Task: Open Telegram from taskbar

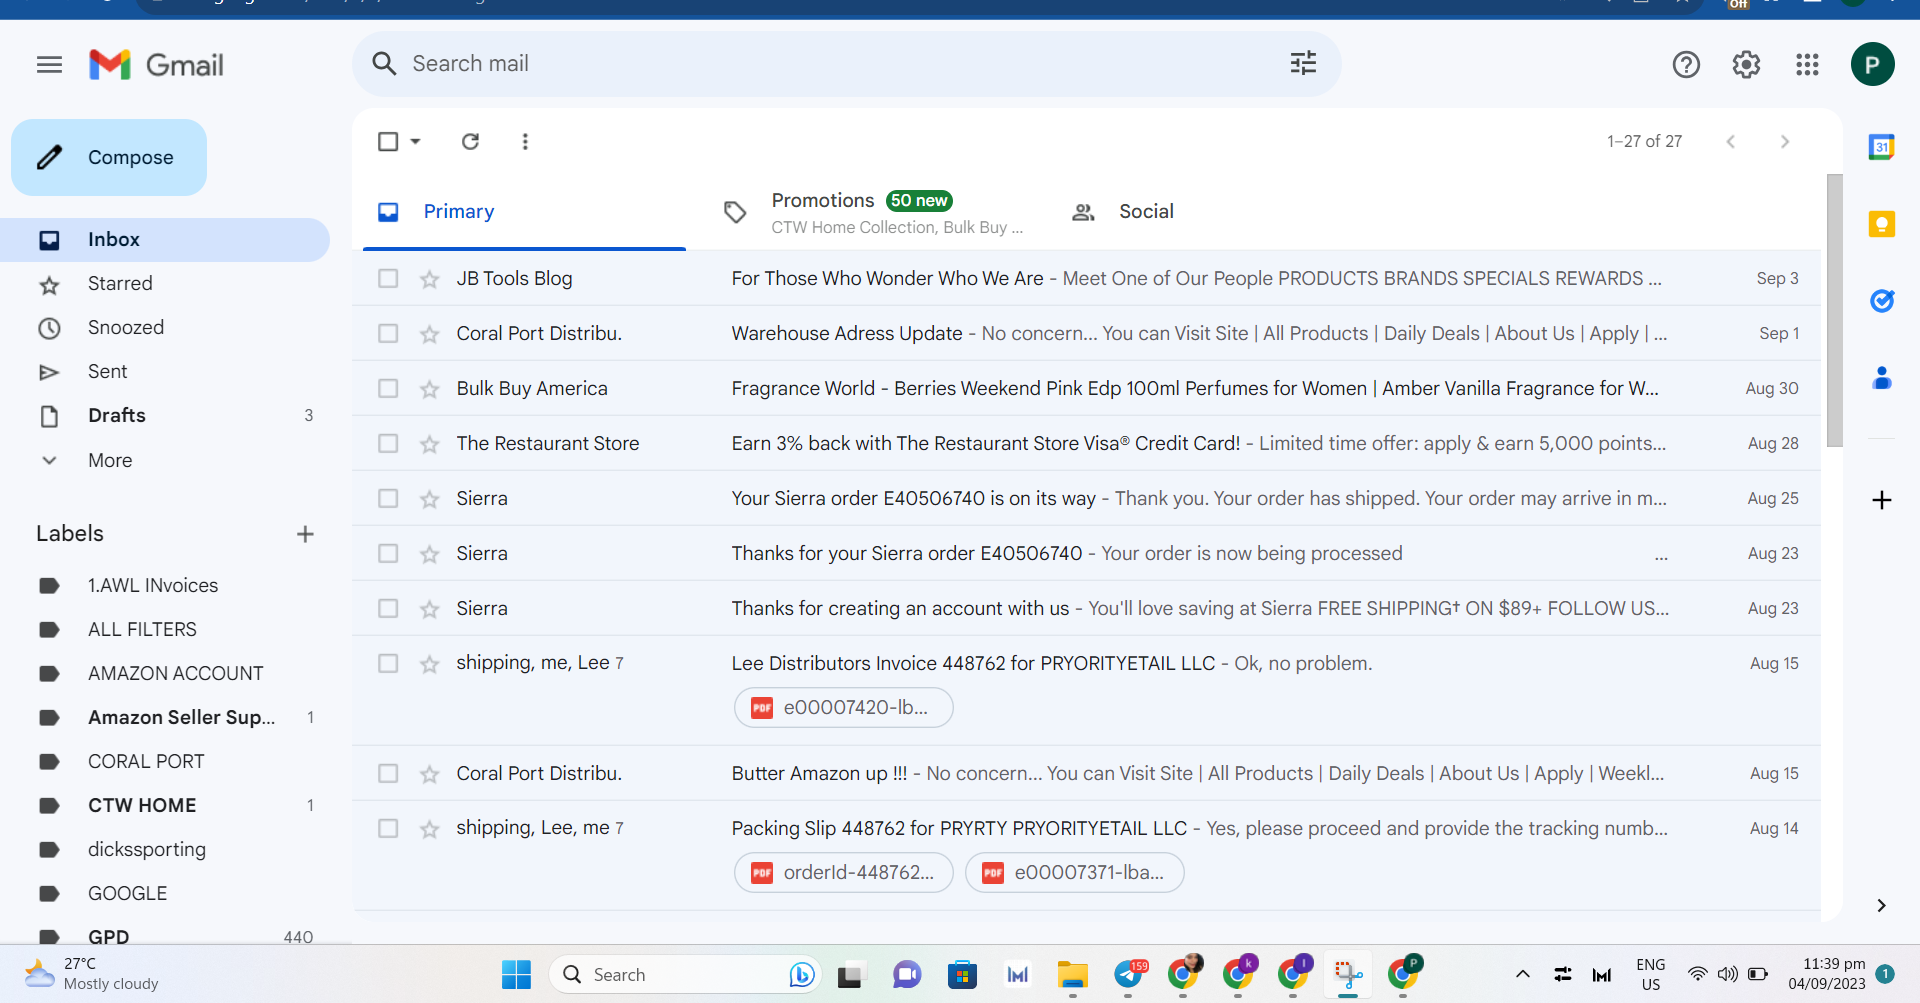Action: coord(1129,974)
